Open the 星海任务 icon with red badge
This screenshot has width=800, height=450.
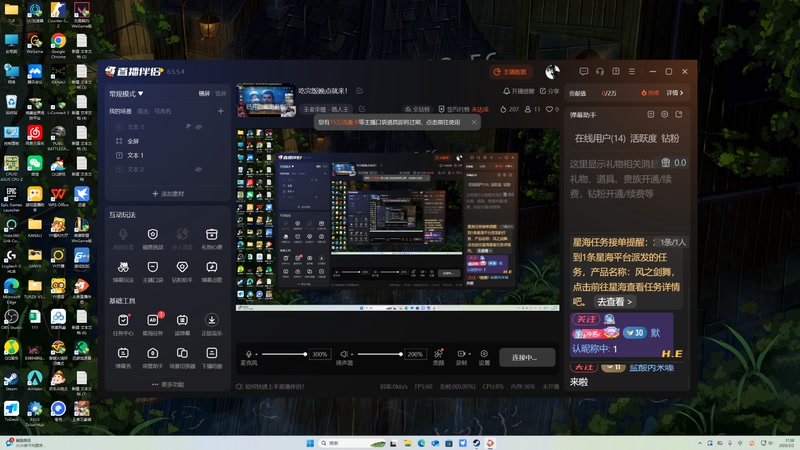153,320
